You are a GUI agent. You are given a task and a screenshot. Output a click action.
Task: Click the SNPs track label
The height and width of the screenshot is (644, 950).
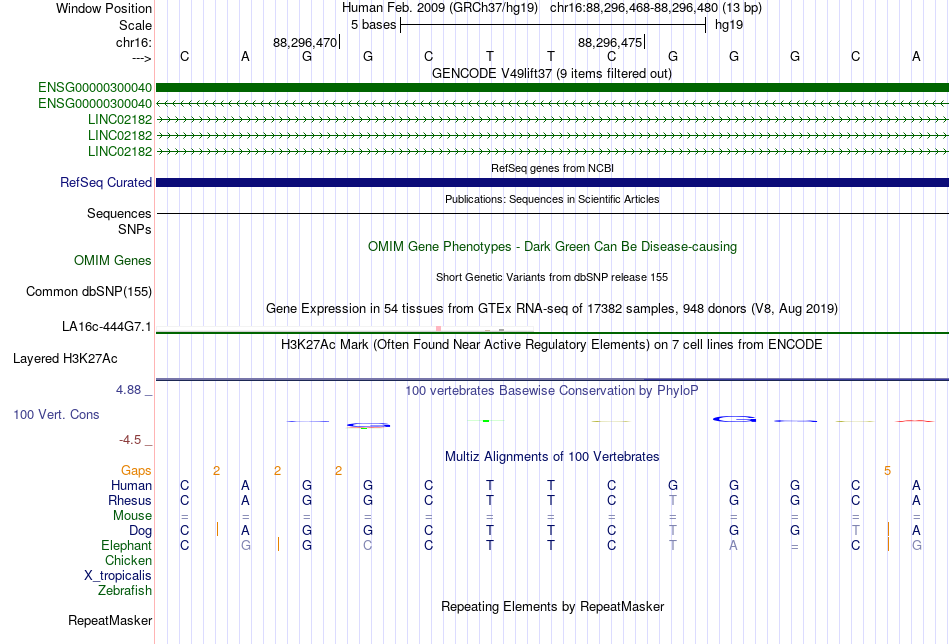coord(135,229)
